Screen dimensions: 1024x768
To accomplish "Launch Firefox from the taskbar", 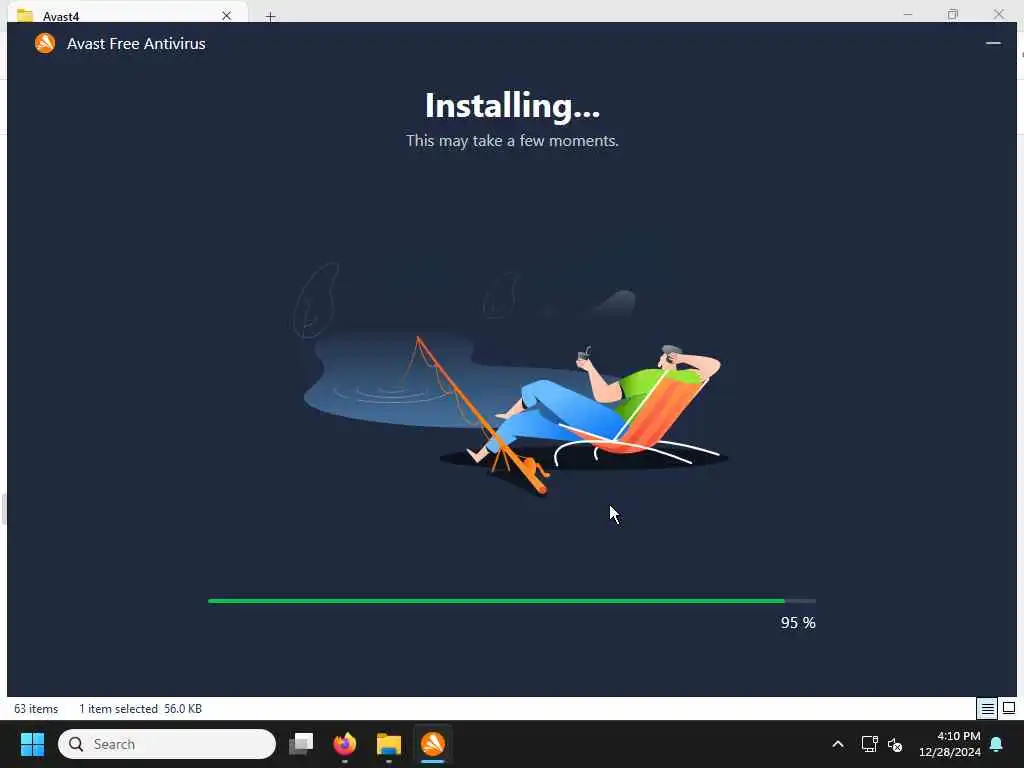I will coord(345,744).
